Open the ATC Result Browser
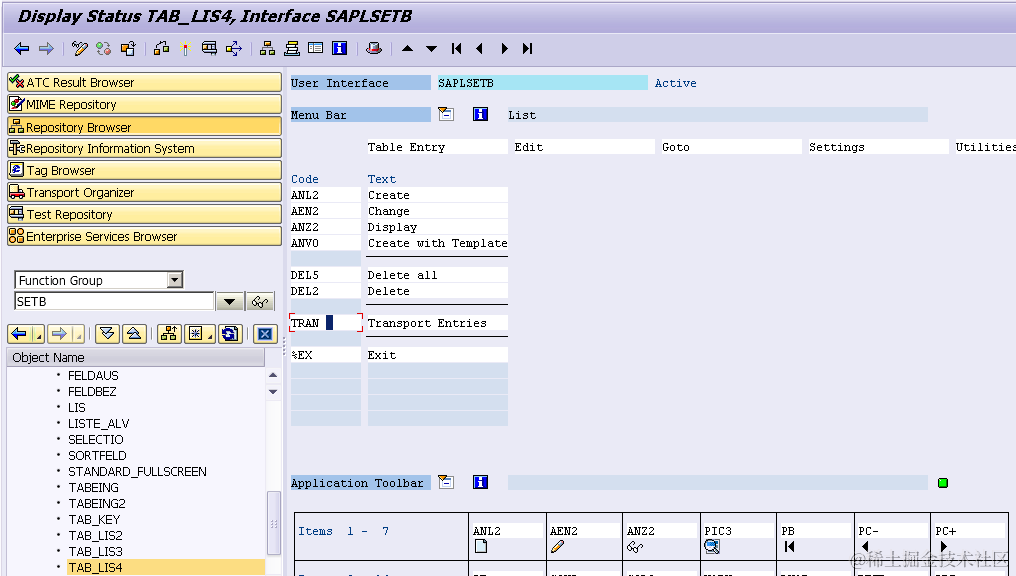 click(144, 82)
